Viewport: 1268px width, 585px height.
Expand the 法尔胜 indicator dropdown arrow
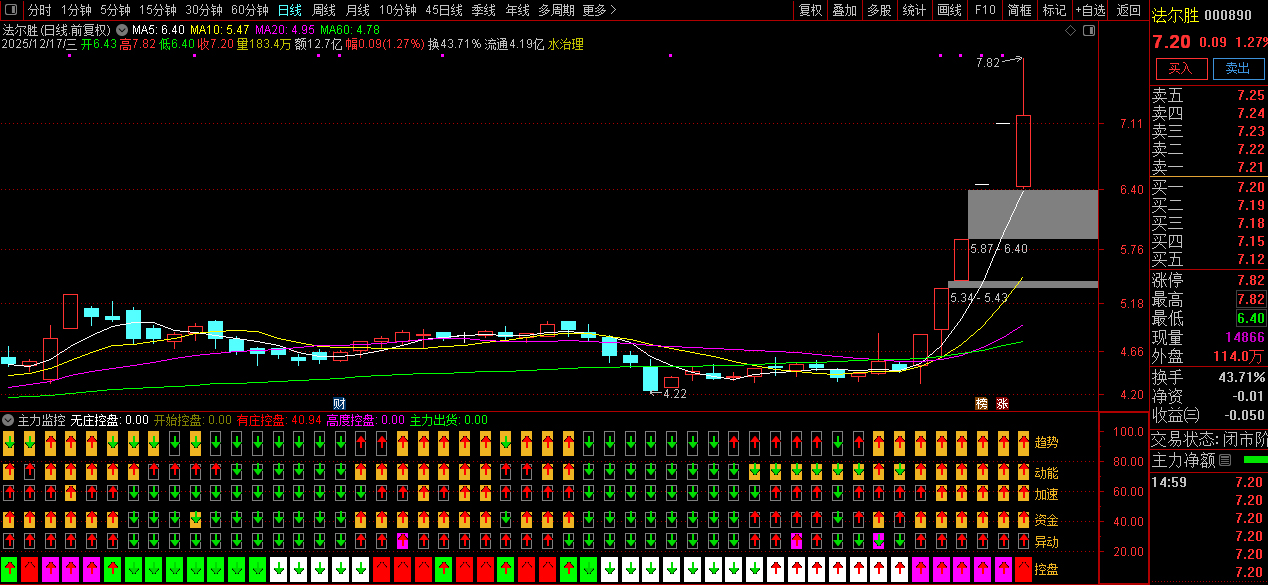(122, 30)
